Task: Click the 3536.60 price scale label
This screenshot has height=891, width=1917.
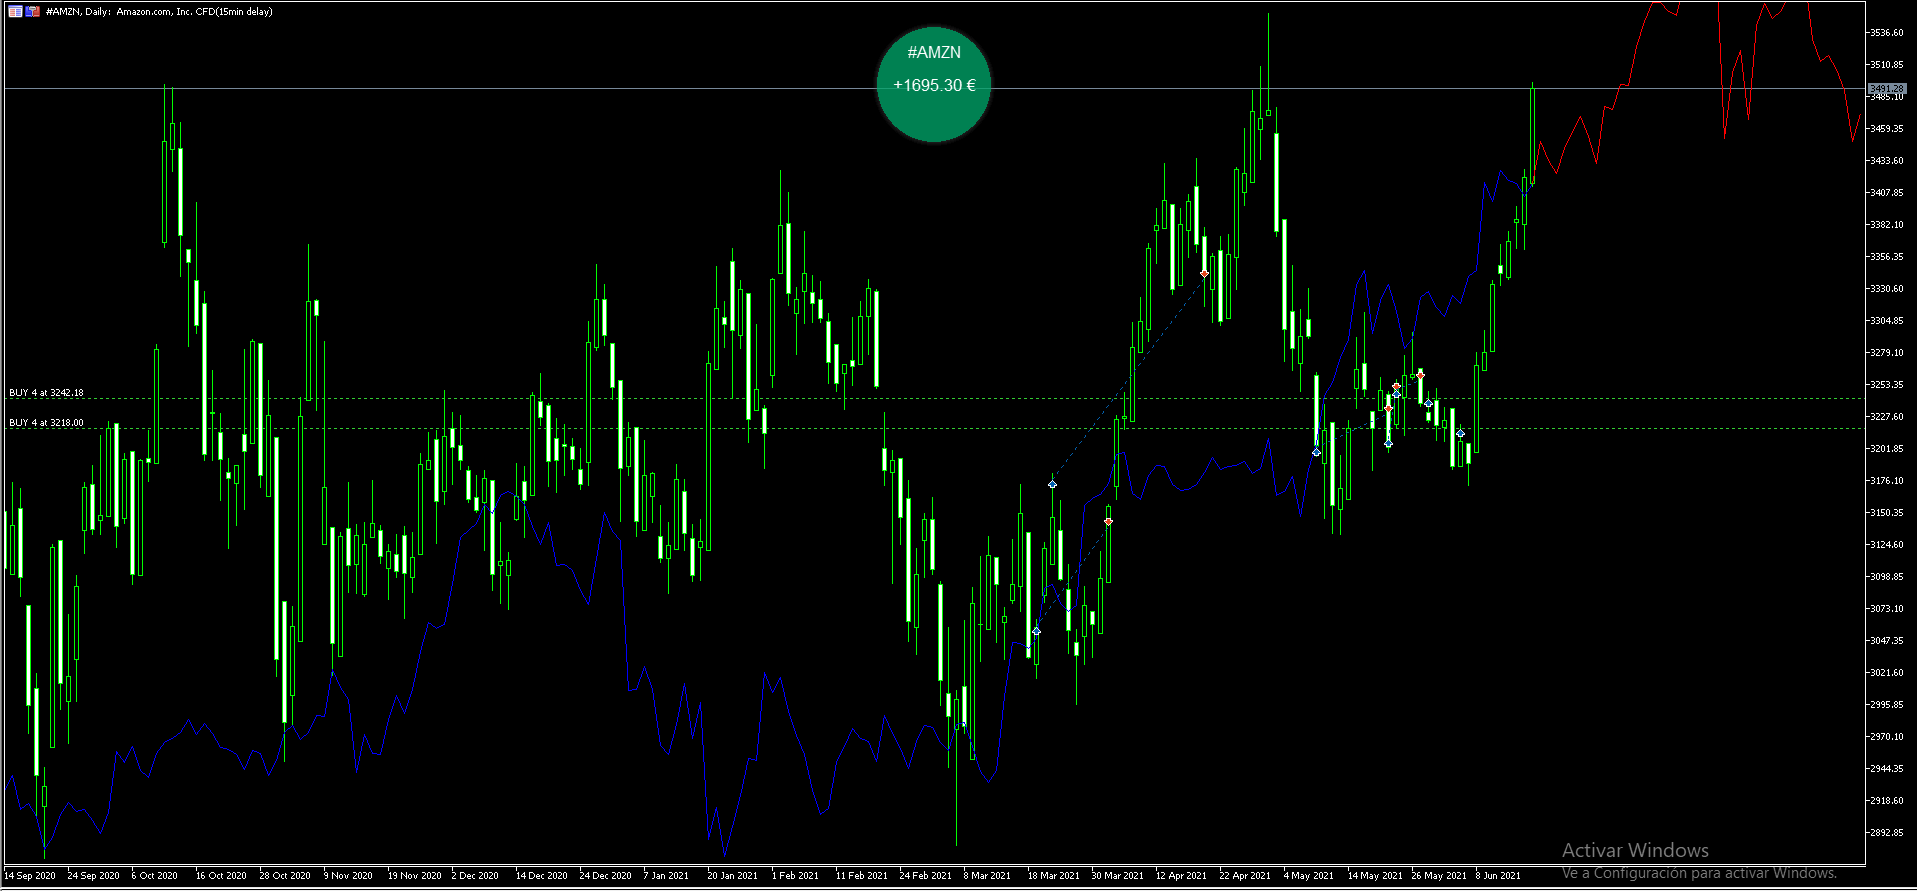Action: (x=1887, y=33)
